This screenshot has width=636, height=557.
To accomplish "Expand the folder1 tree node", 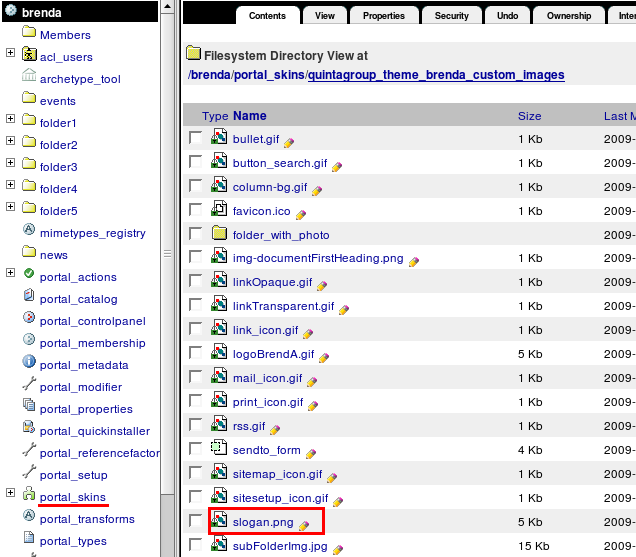I will [x=10, y=123].
